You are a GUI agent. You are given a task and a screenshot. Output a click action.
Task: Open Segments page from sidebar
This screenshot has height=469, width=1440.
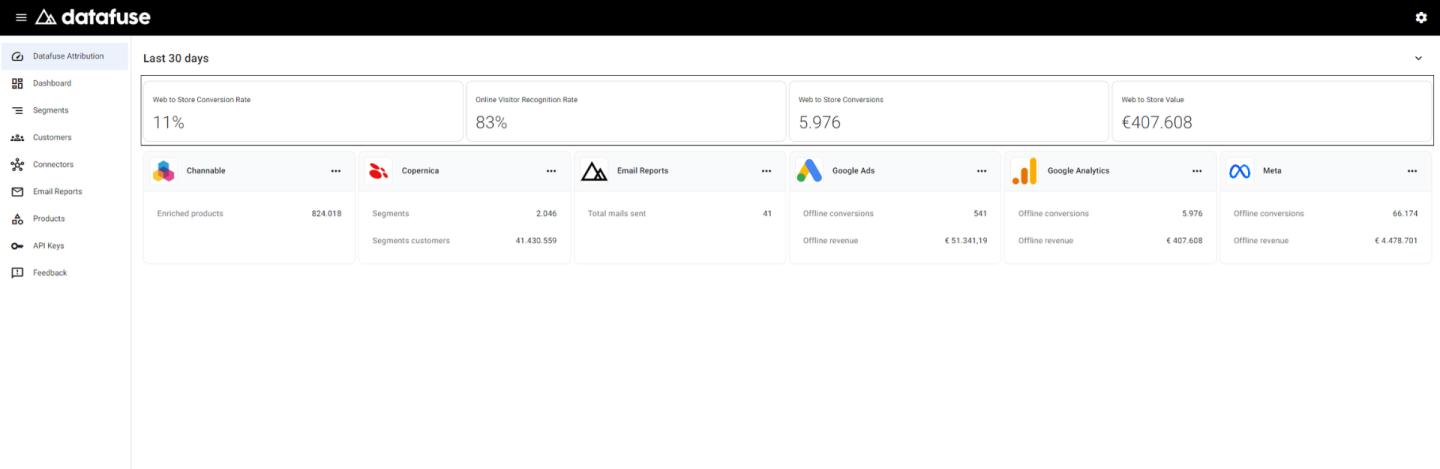pyautogui.click(x=65, y=110)
